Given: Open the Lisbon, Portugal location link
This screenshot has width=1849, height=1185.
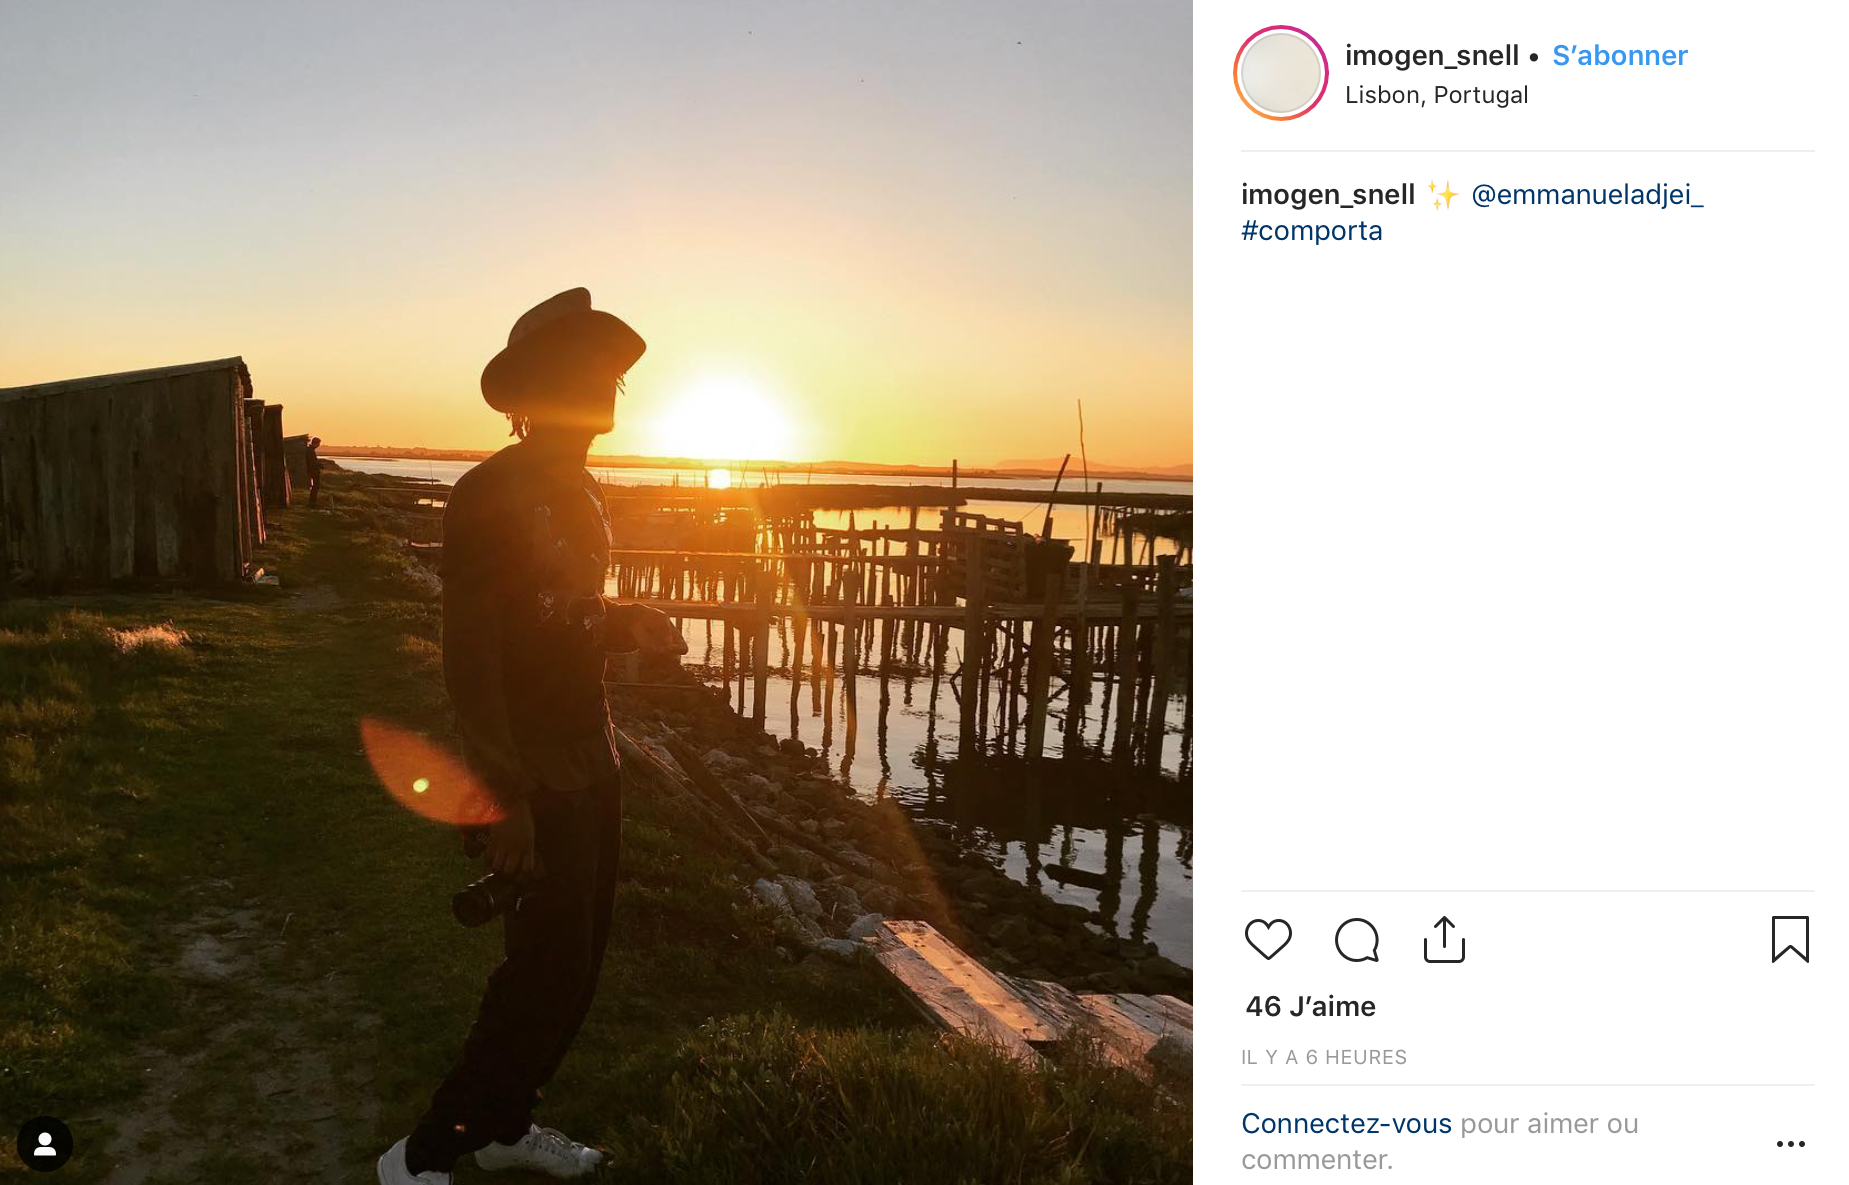Looking at the screenshot, I should pos(1436,95).
